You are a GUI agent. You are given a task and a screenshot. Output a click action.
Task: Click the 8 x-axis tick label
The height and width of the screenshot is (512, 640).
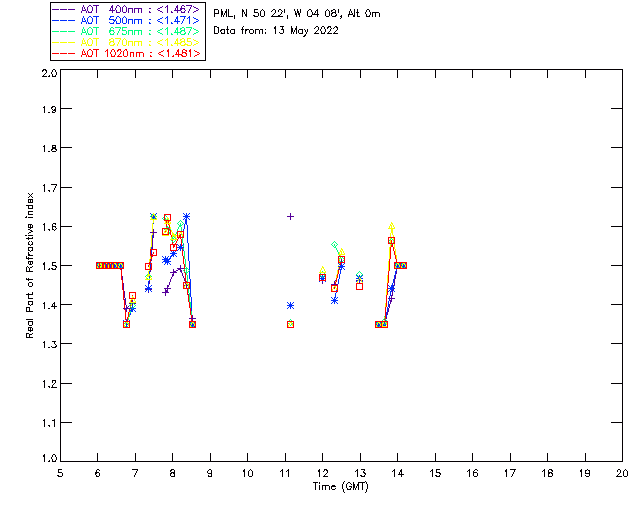pos(173,473)
